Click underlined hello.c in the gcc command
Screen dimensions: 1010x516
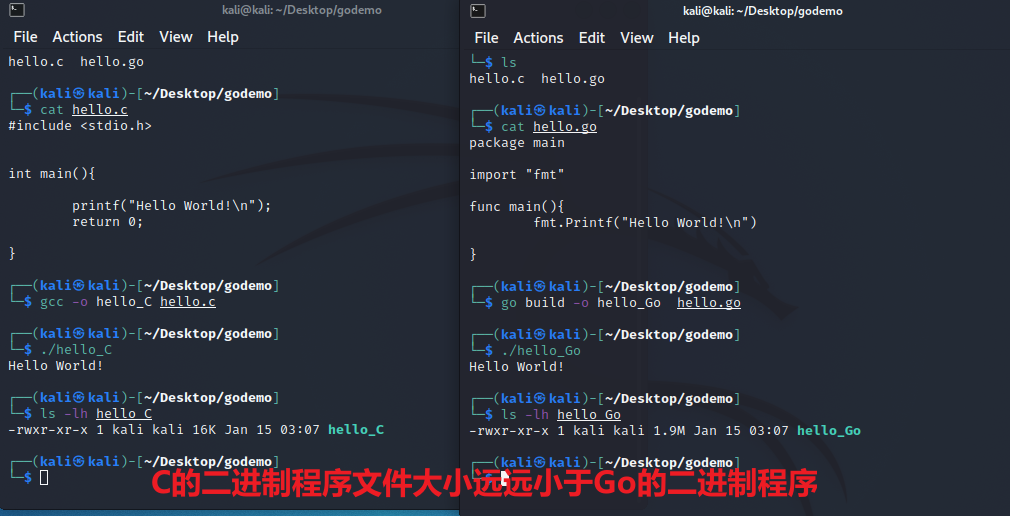point(187,302)
